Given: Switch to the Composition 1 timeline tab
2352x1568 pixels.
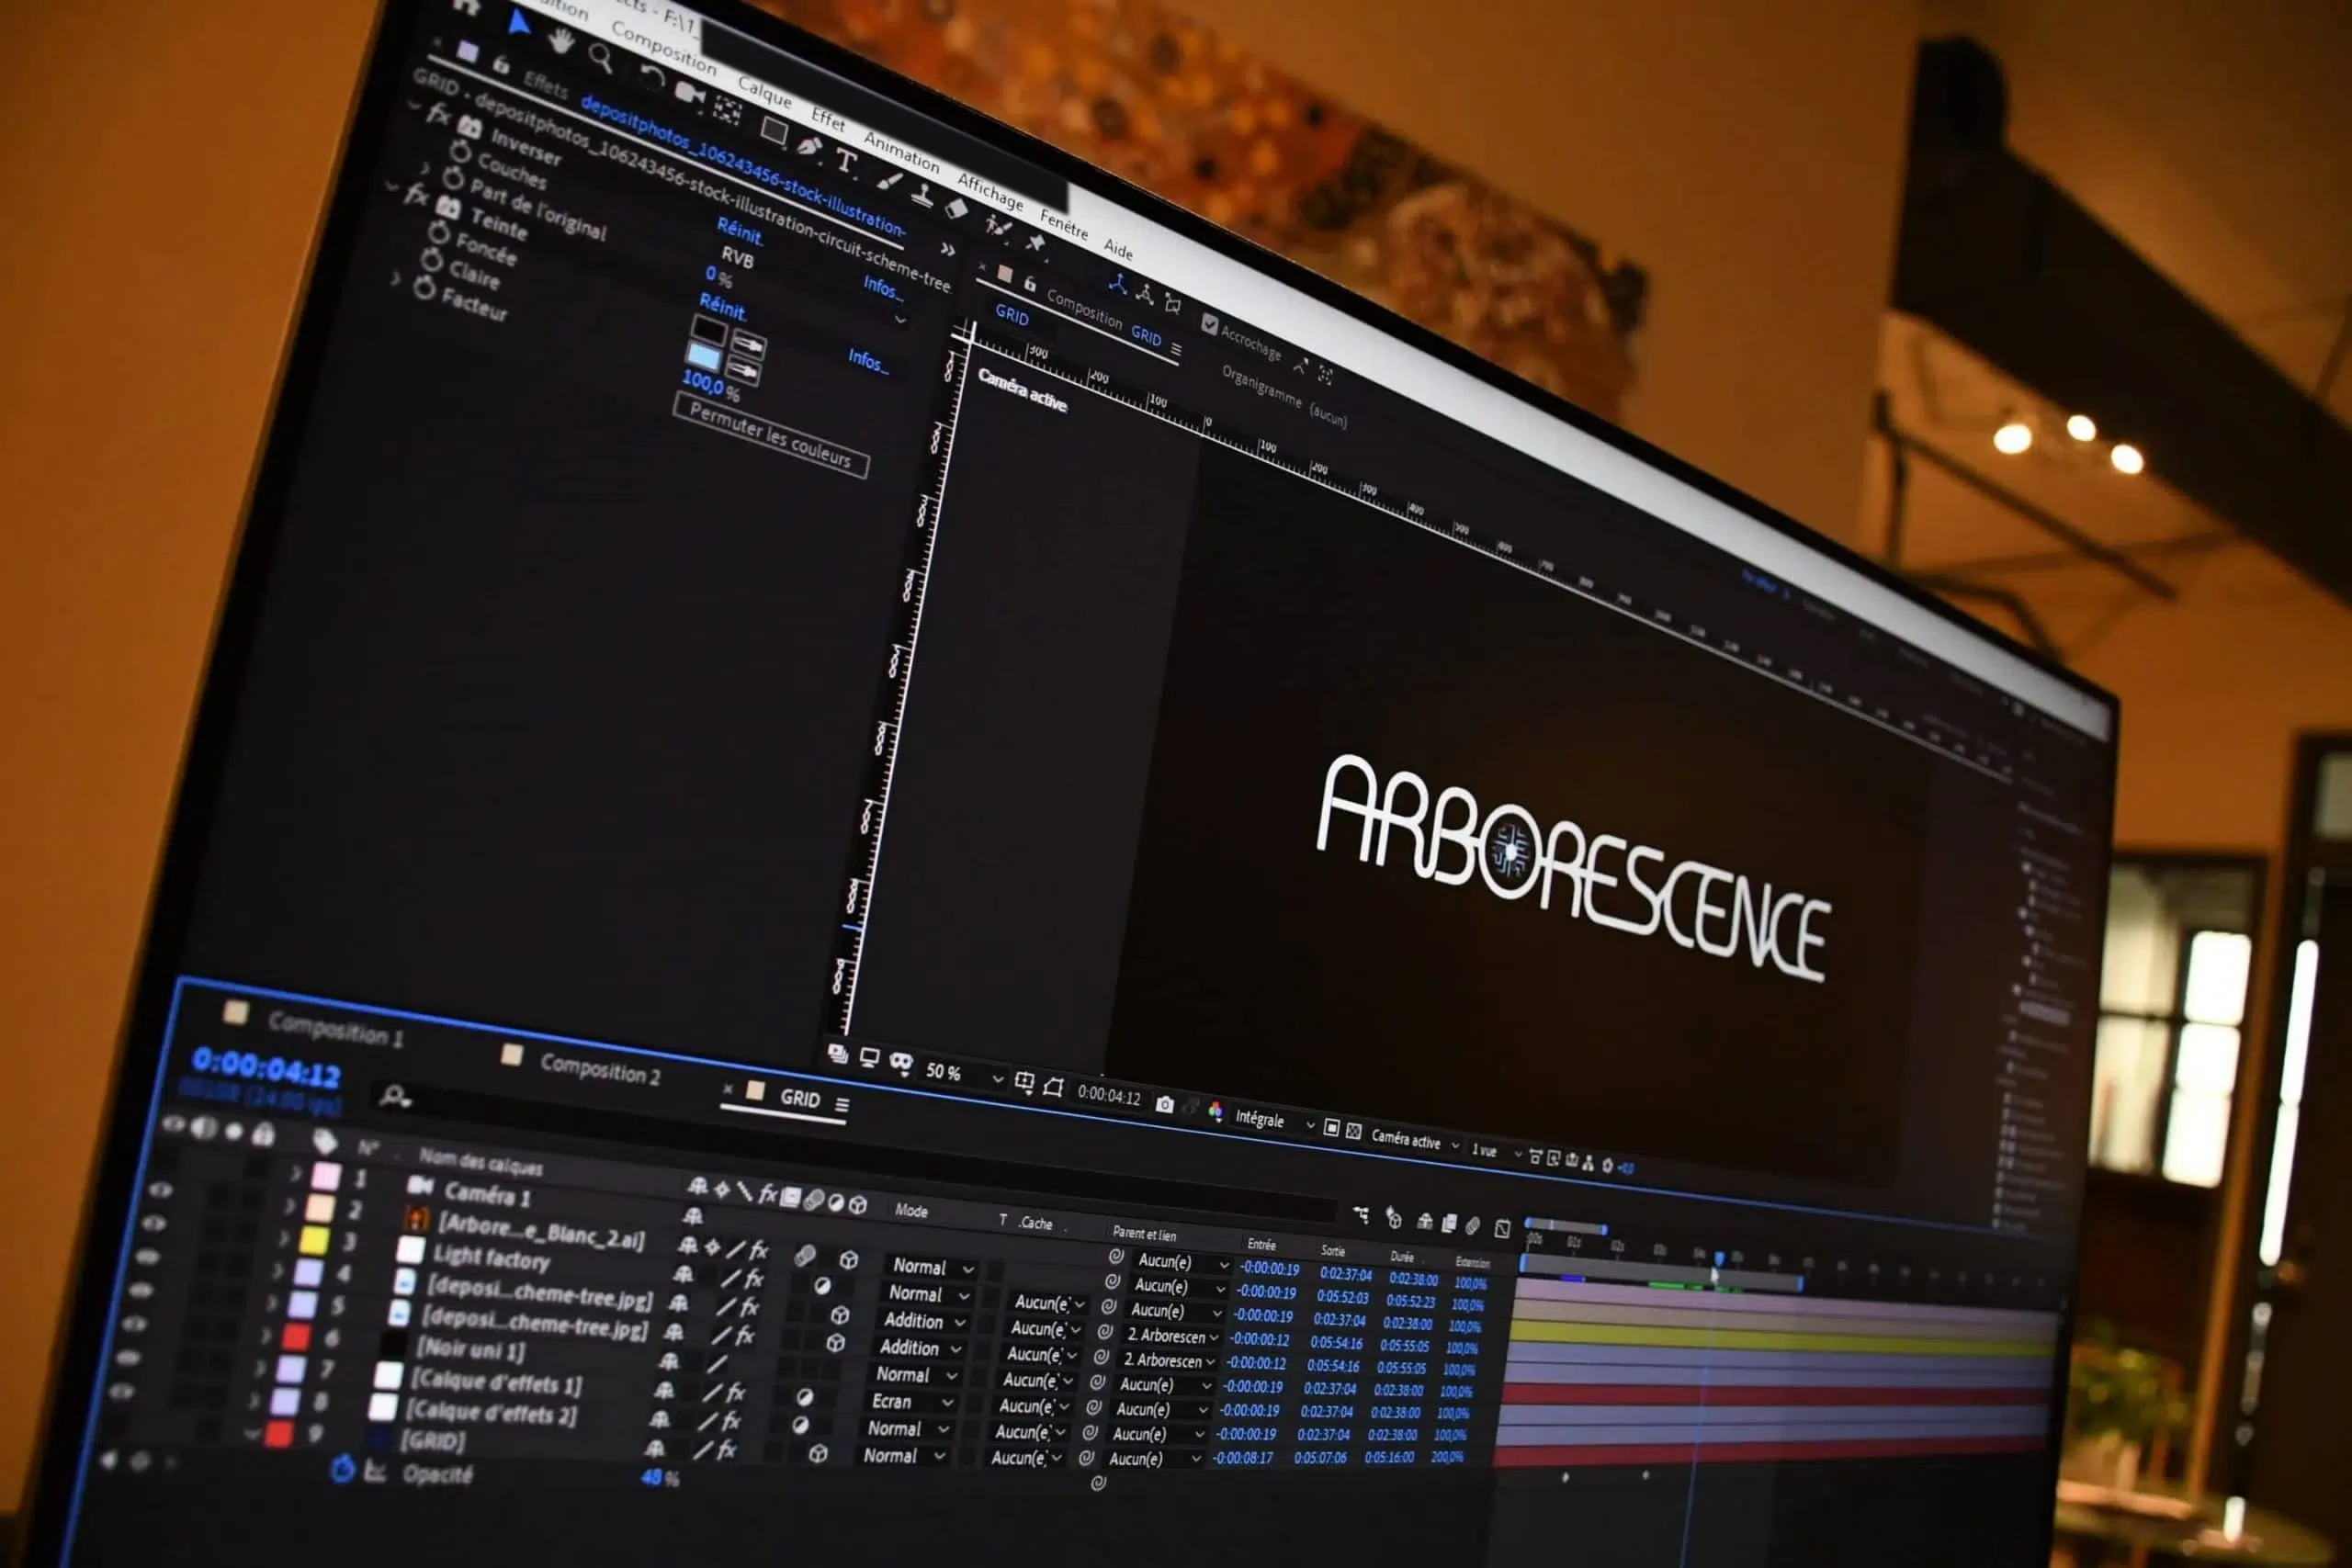Looking at the screenshot, I should (x=335, y=1028).
